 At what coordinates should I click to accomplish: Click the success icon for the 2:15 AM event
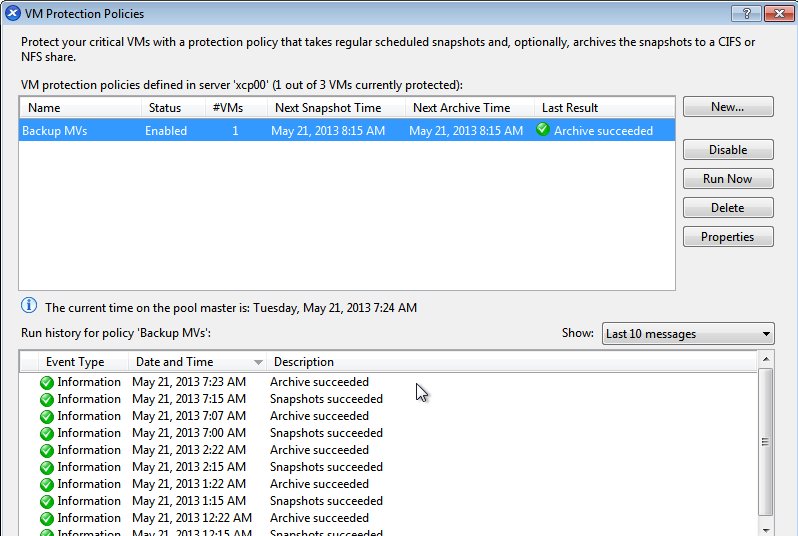47,467
